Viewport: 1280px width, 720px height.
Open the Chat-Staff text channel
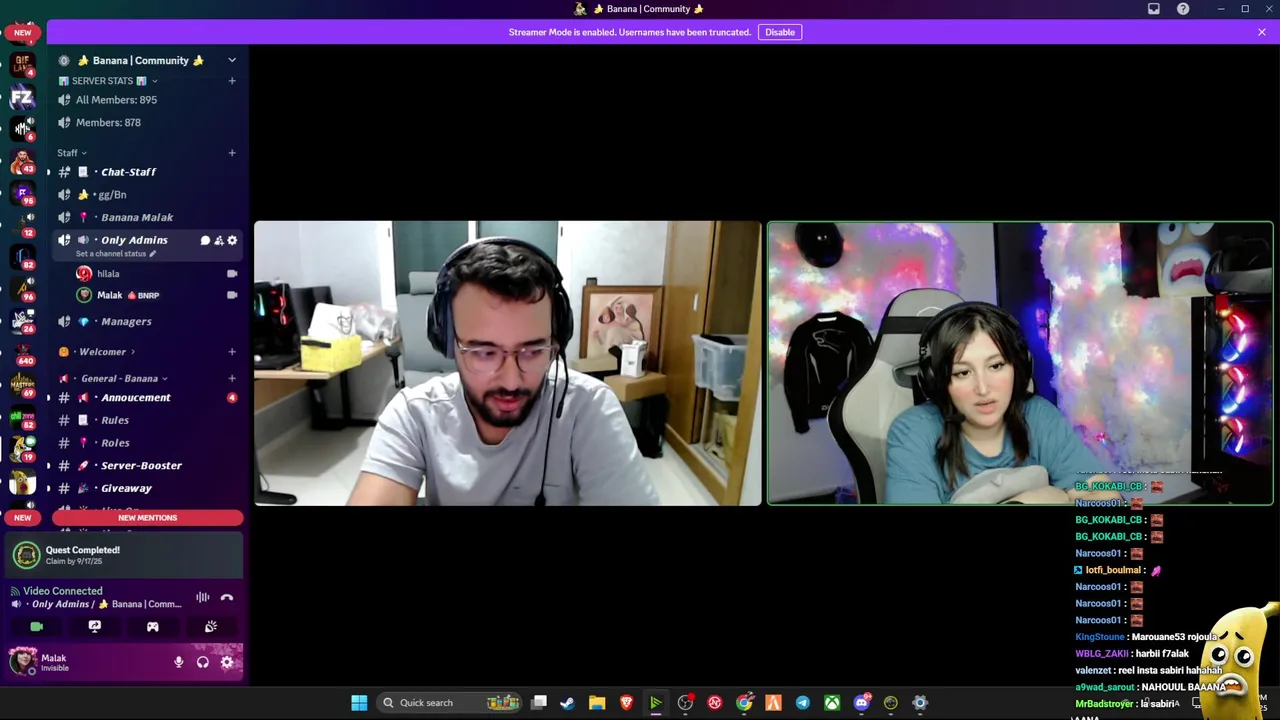point(148,172)
